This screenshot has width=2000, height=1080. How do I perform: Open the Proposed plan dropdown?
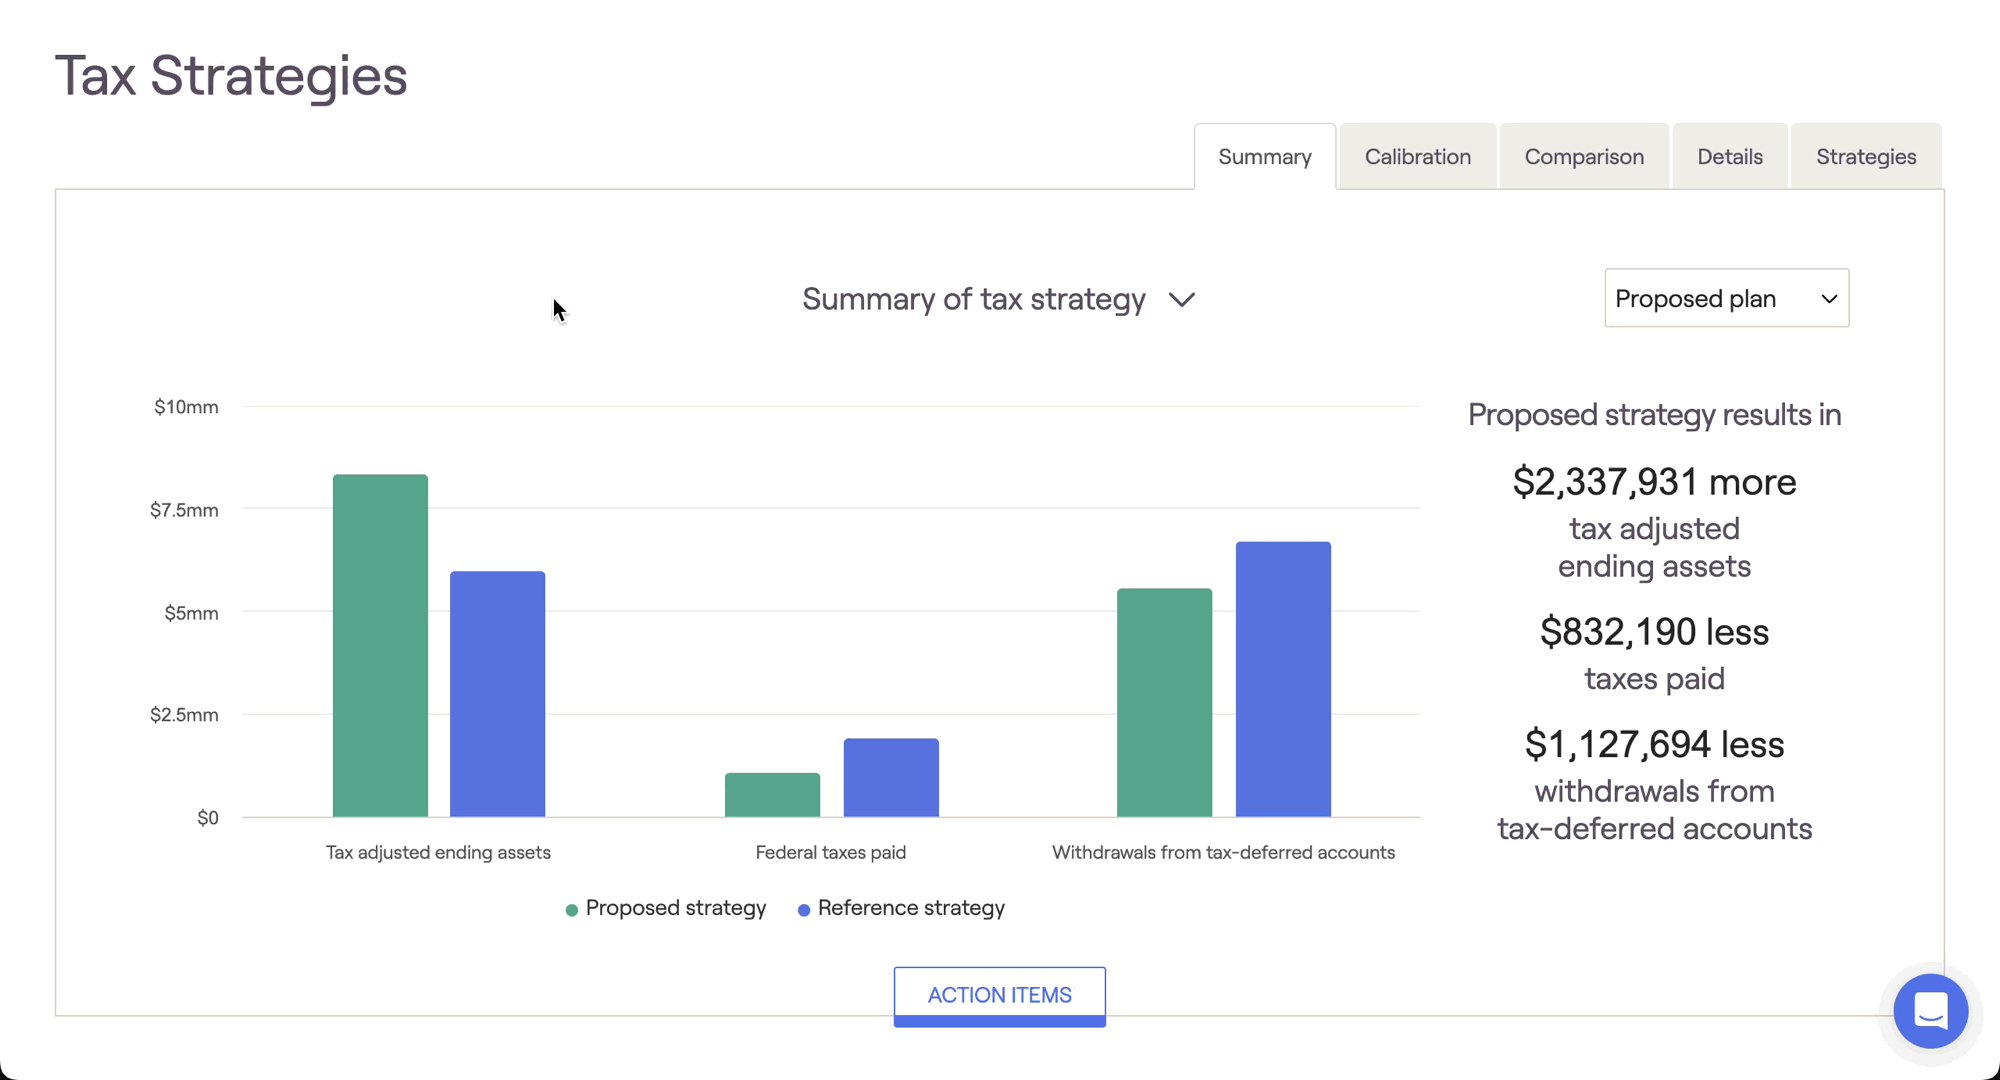coord(1726,298)
